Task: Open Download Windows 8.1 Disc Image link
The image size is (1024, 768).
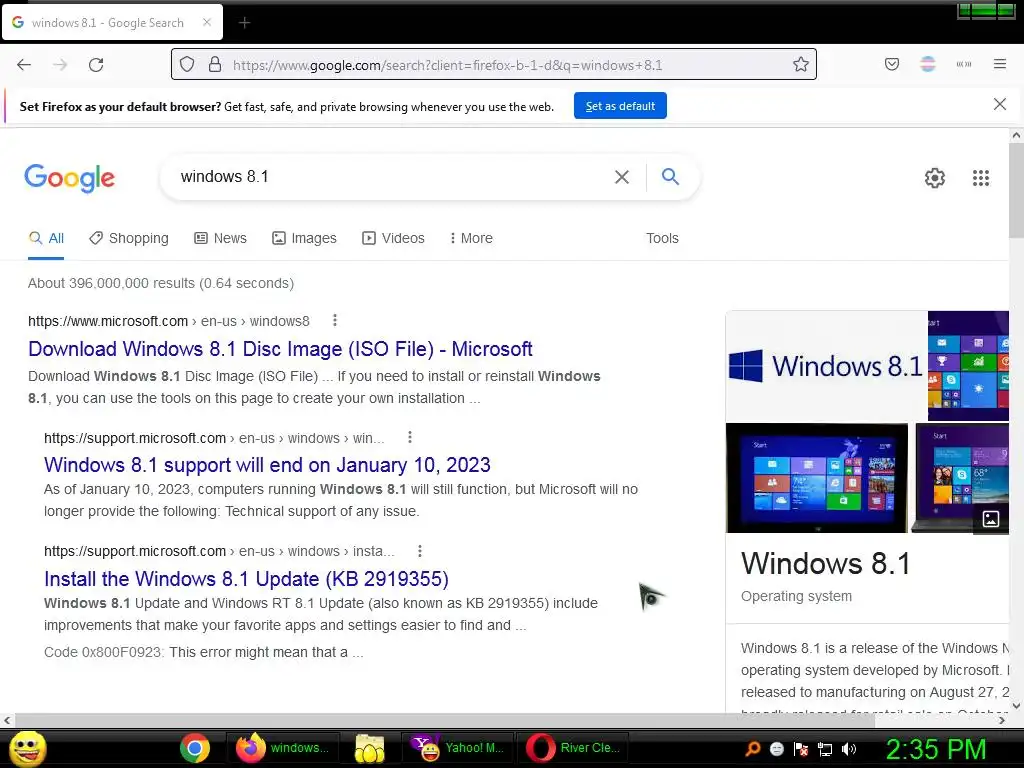Action: click(x=280, y=349)
